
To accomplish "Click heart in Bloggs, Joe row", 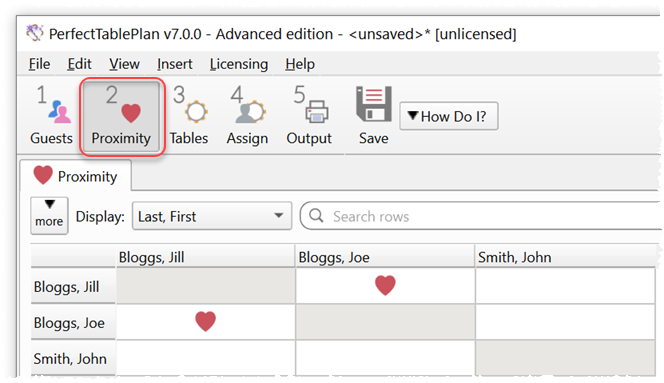I will pyautogui.click(x=205, y=321).
